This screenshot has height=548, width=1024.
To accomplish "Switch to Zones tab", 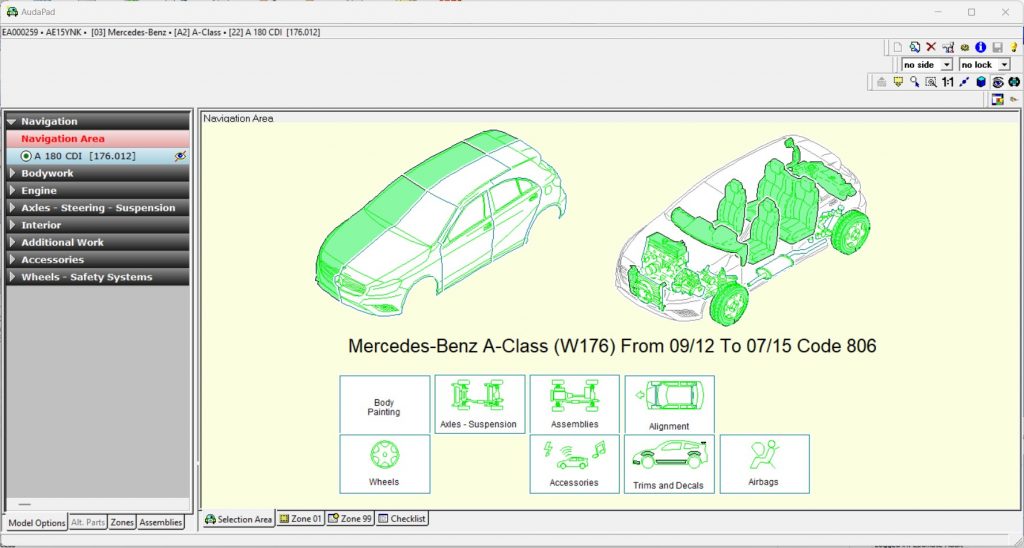I will [x=122, y=523].
